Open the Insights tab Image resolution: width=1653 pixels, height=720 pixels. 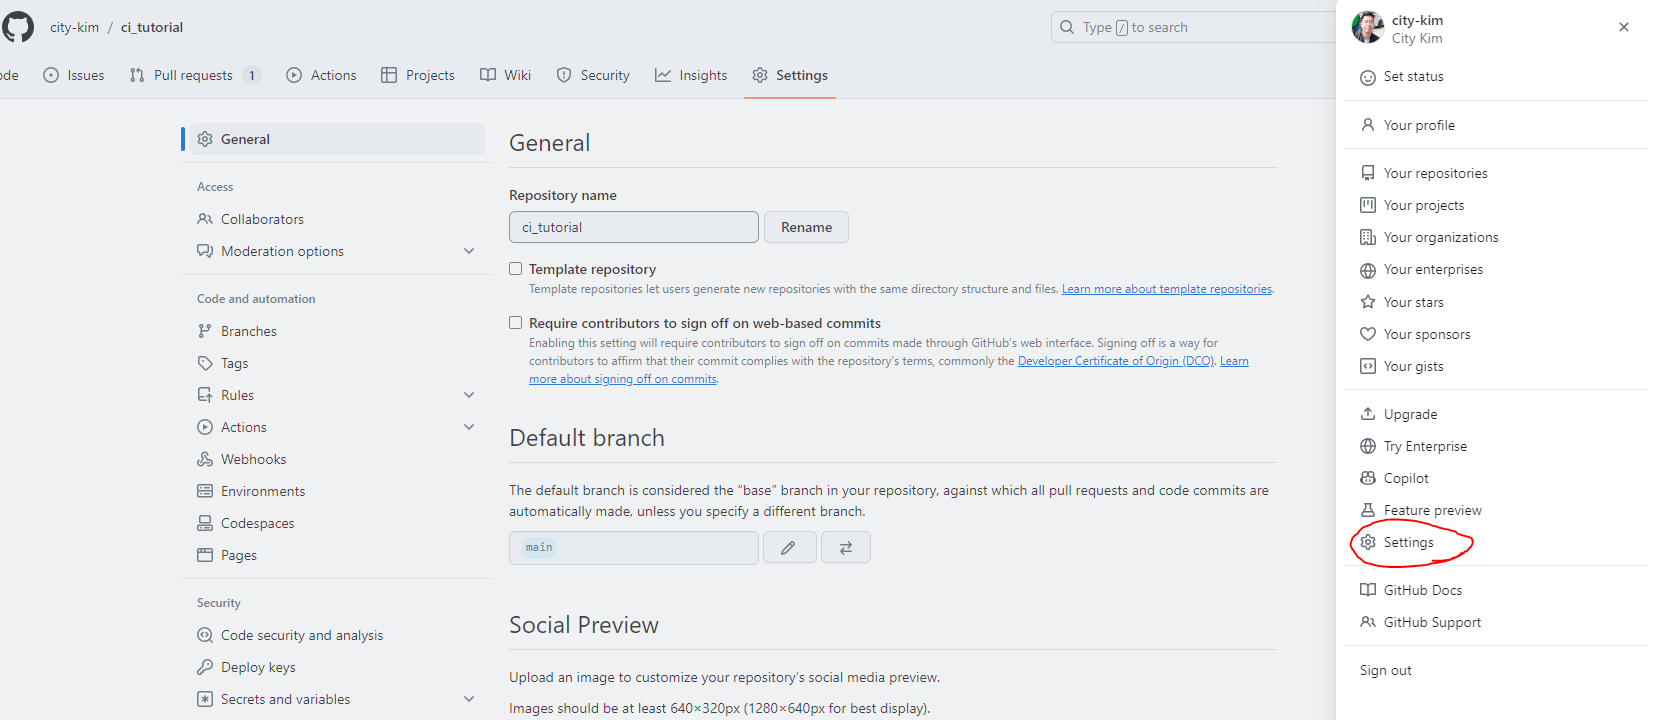[x=691, y=75]
